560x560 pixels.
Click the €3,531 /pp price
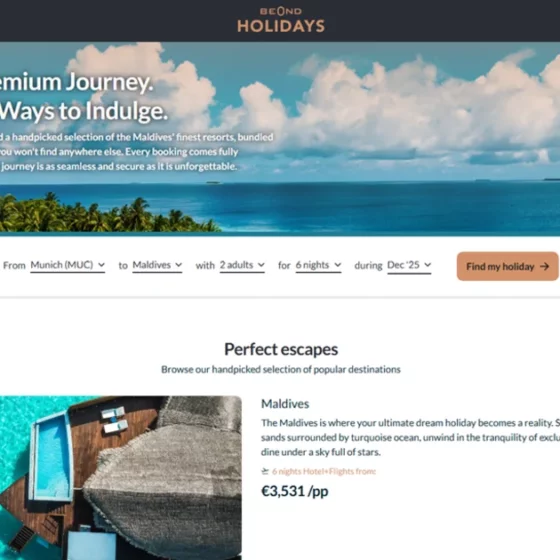[295, 491]
